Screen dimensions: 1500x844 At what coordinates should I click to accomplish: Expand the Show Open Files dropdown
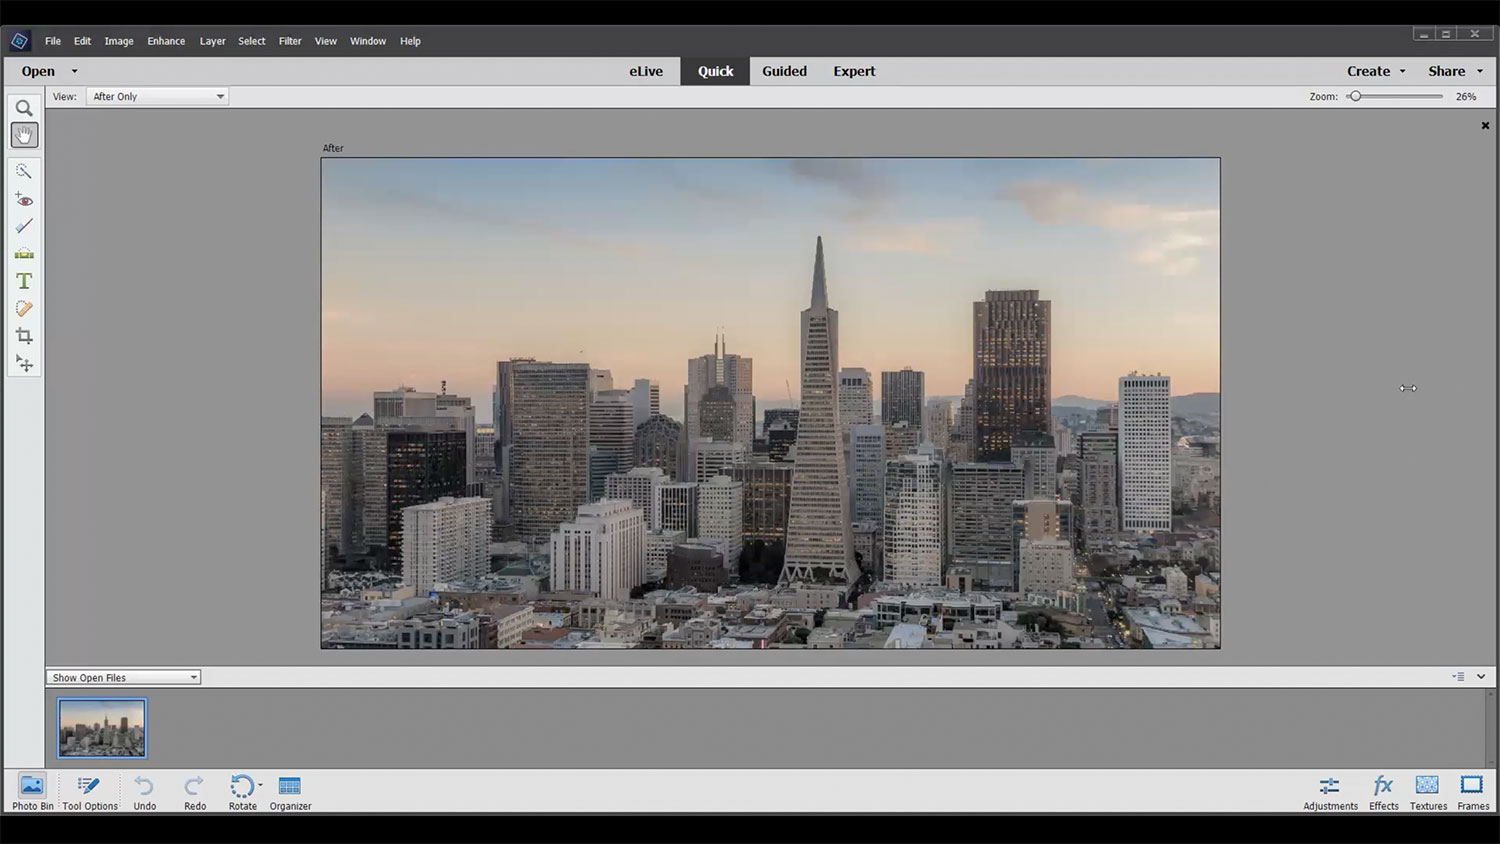(123, 678)
